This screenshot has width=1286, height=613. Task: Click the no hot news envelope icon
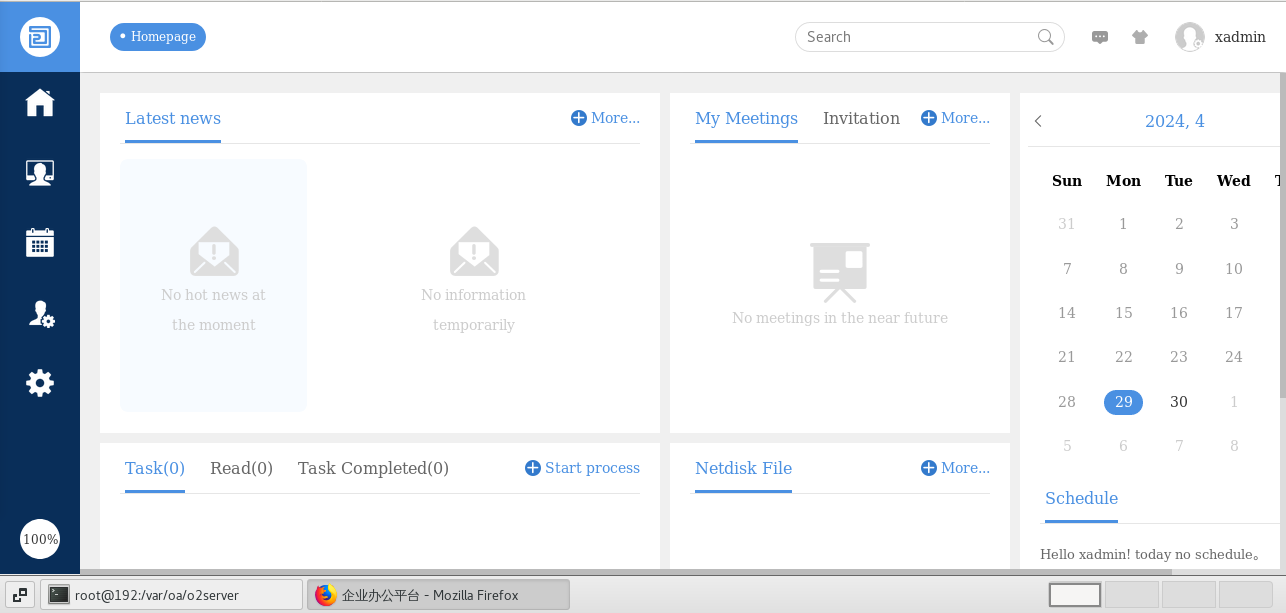214,251
